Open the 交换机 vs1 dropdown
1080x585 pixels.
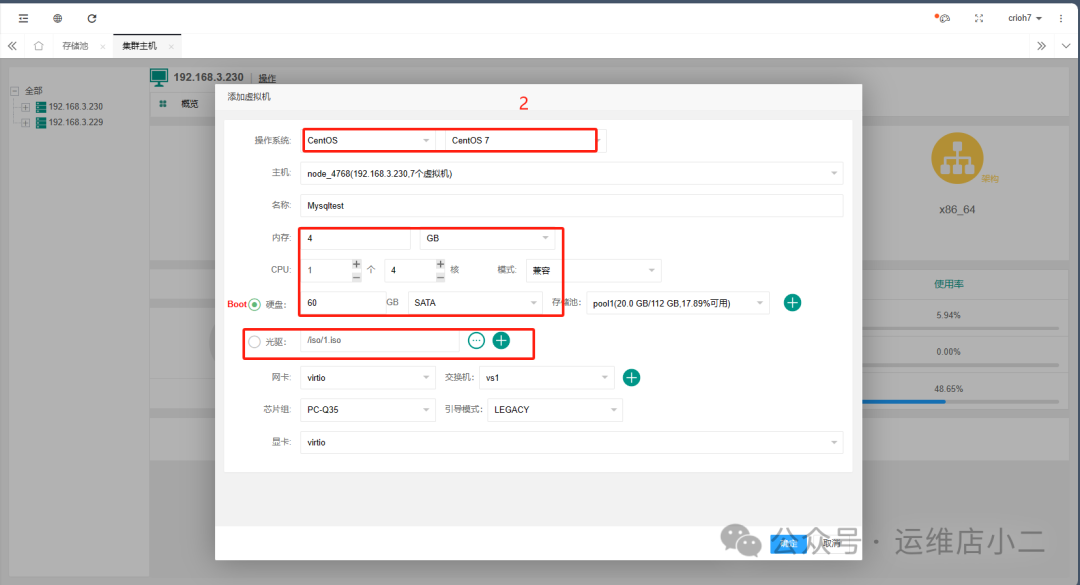click(x=546, y=378)
